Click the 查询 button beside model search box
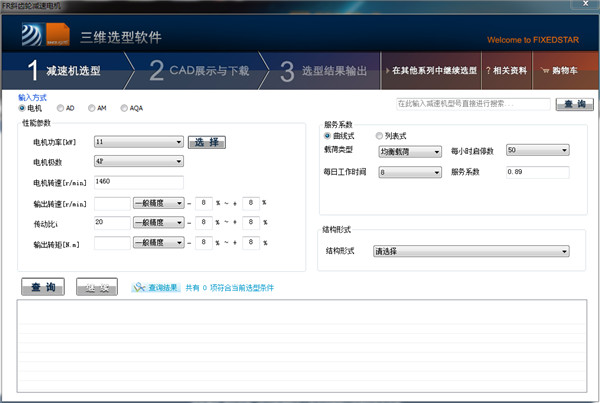The height and width of the screenshot is (403, 600). (x=575, y=104)
